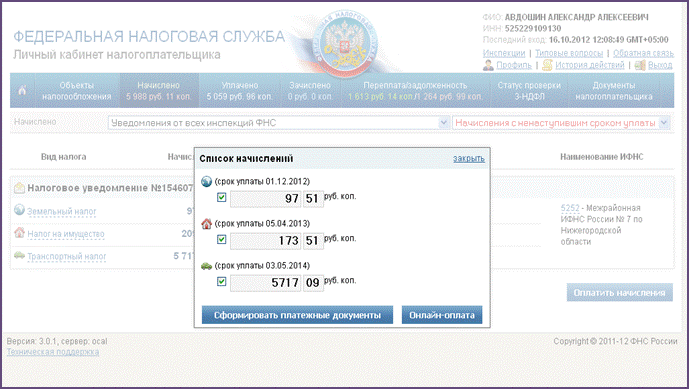Click the Список начислений popup title
This screenshot has height=389, width=689.
[x=246, y=159]
